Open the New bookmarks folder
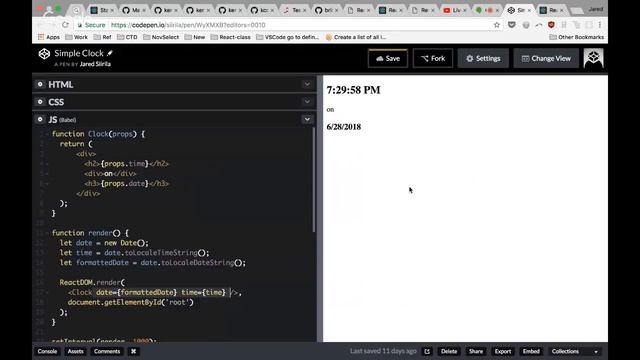Viewport: 640px width, 360px height. tap(195, 37)
